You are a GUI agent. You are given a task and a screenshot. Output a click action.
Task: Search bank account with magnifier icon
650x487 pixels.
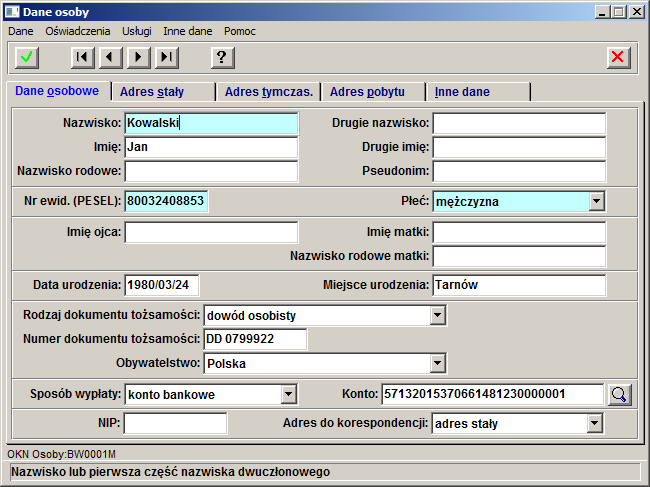pyautogui.click(x=620, y=395)
